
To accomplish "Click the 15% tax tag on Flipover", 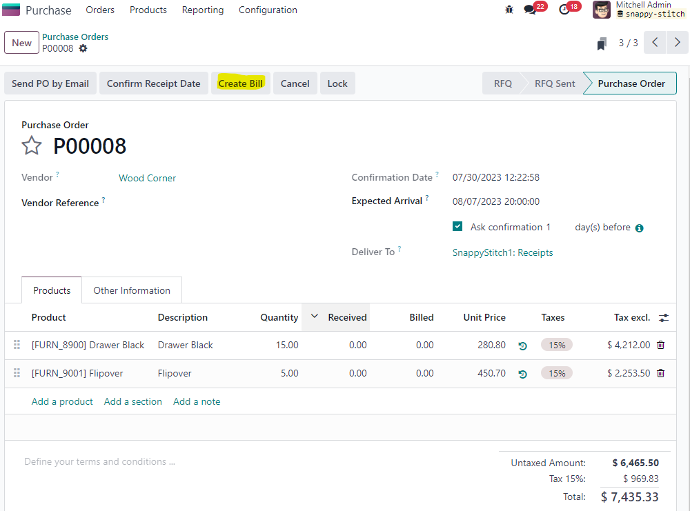I will pos(557,373).
